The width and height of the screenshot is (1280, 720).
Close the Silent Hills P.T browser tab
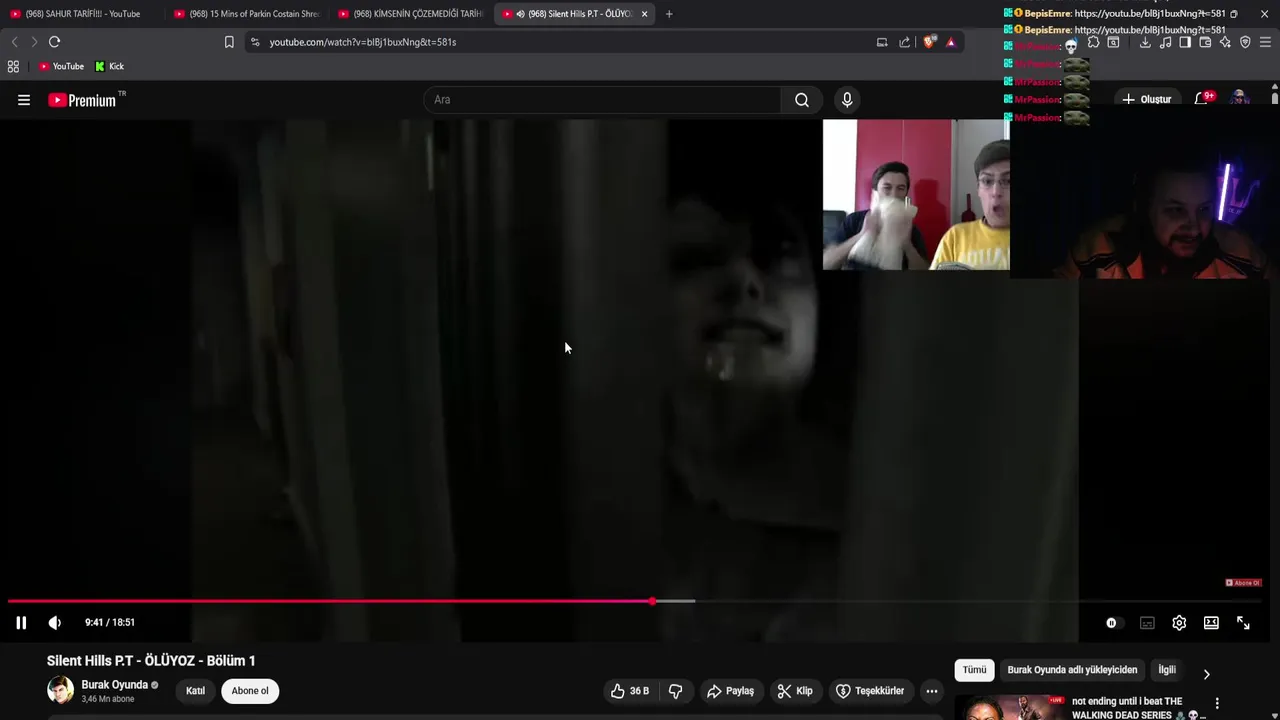[644, 14]
